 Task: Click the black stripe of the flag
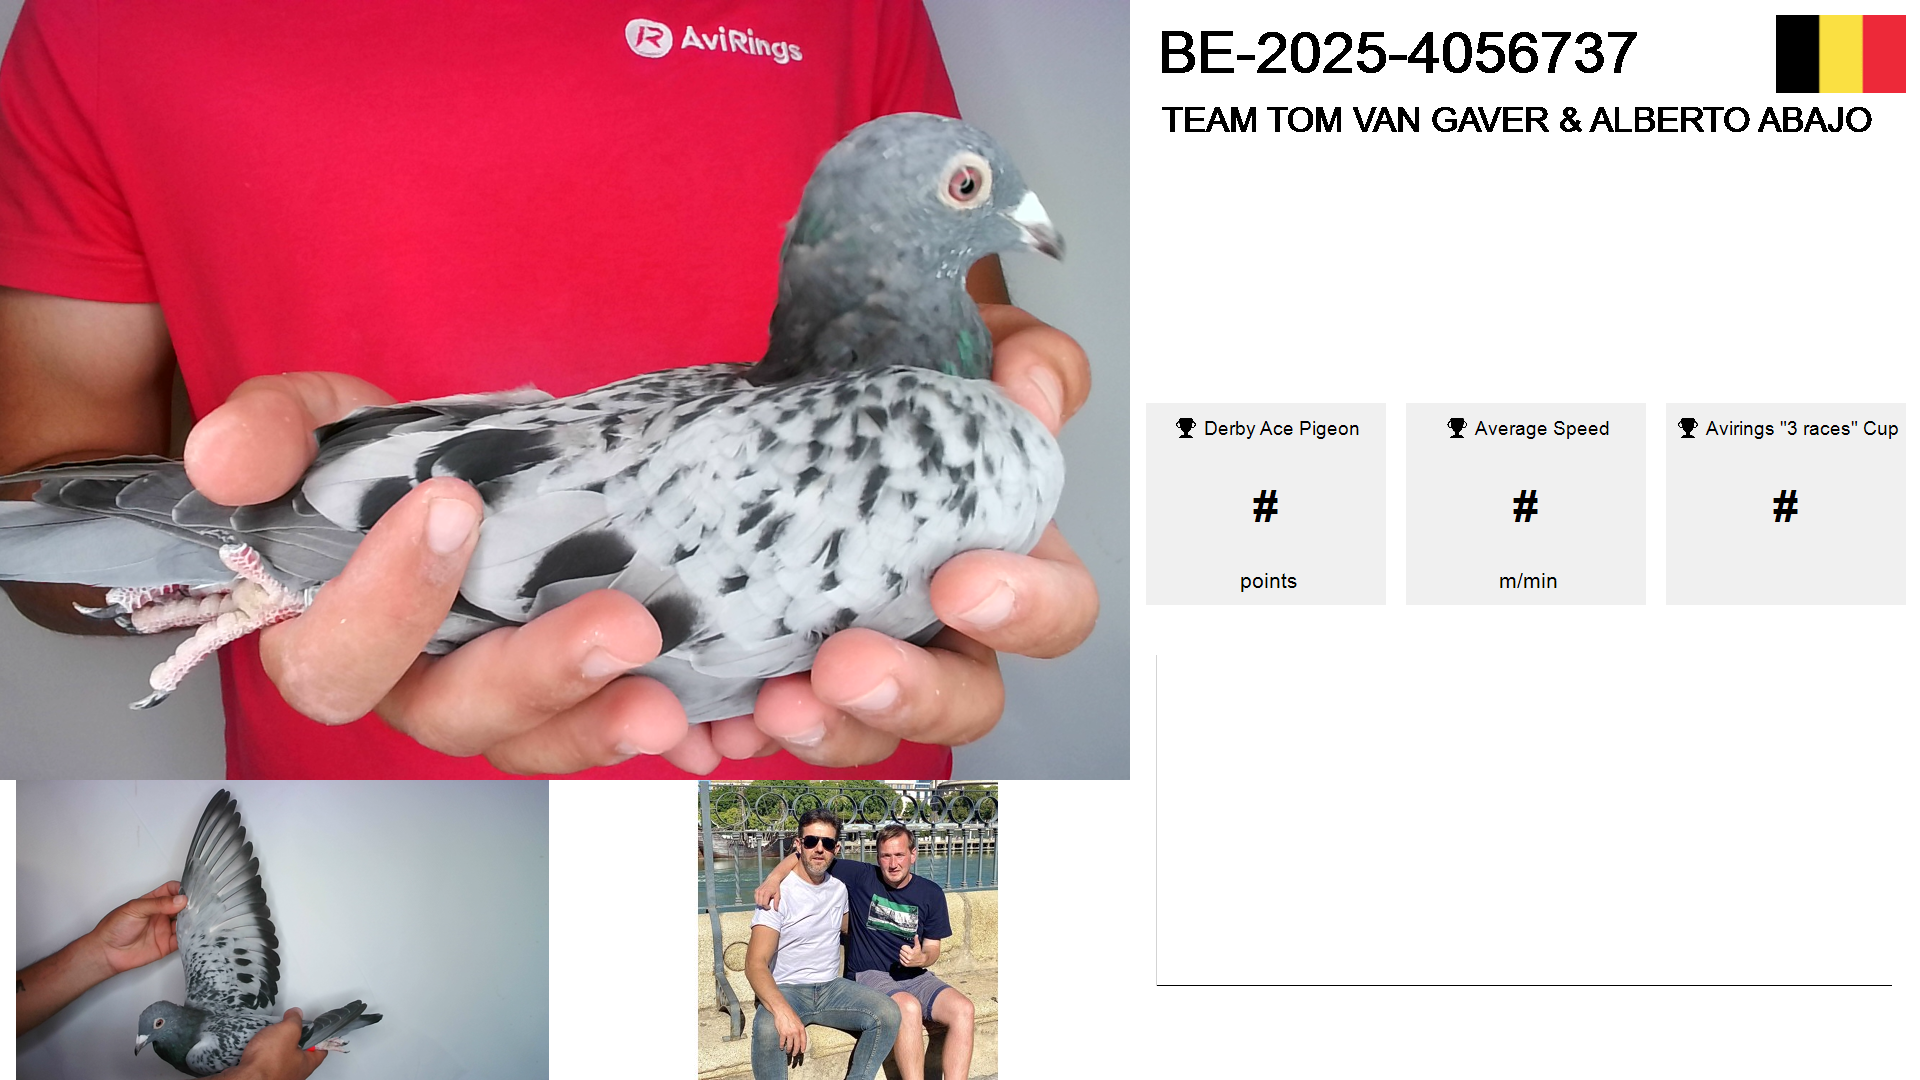1797,54
